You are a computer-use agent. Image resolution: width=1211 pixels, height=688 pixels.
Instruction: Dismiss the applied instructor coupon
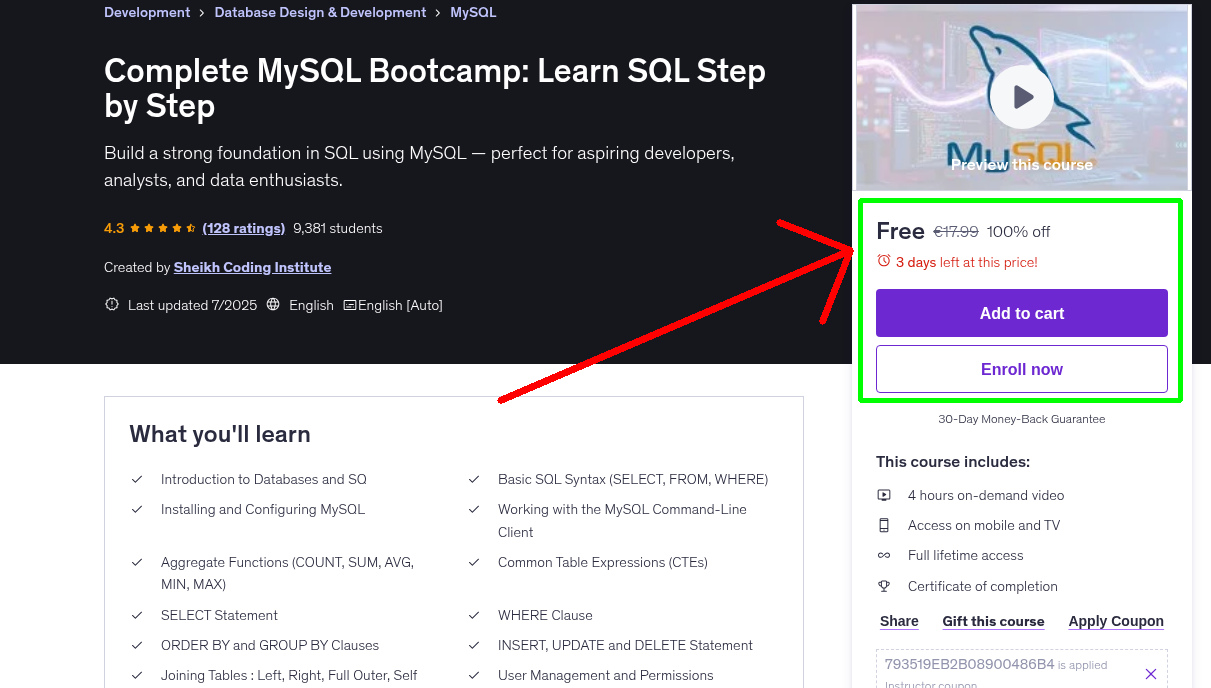point(1151,673)
